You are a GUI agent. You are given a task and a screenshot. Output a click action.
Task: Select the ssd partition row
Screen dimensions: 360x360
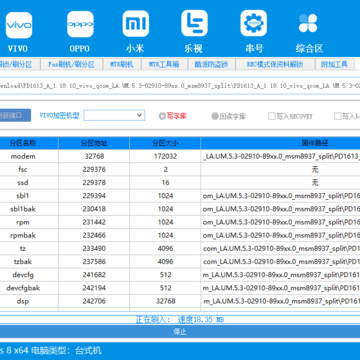(180, 182)
